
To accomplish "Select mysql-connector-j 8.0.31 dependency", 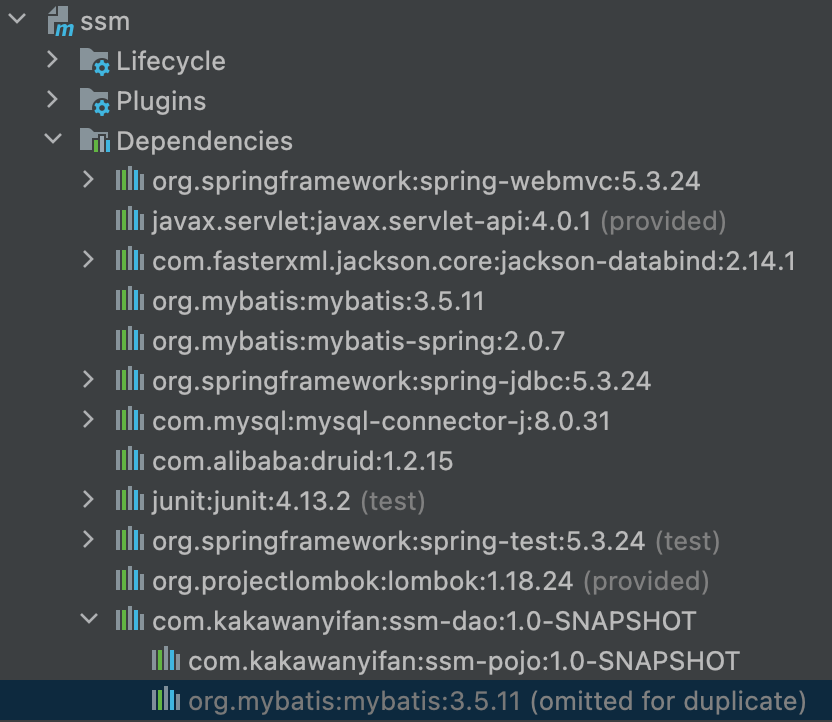I will tap(380, 421).
